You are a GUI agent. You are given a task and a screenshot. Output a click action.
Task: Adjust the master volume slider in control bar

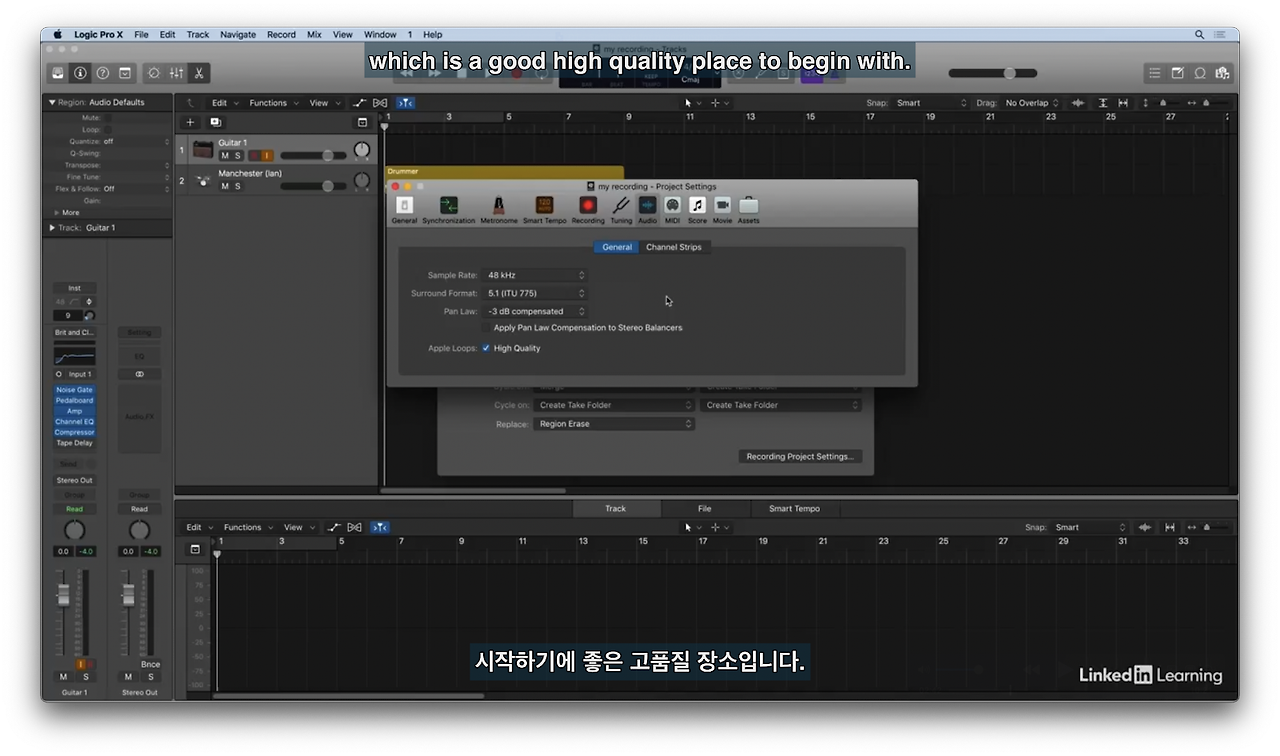tap(993, 73)
